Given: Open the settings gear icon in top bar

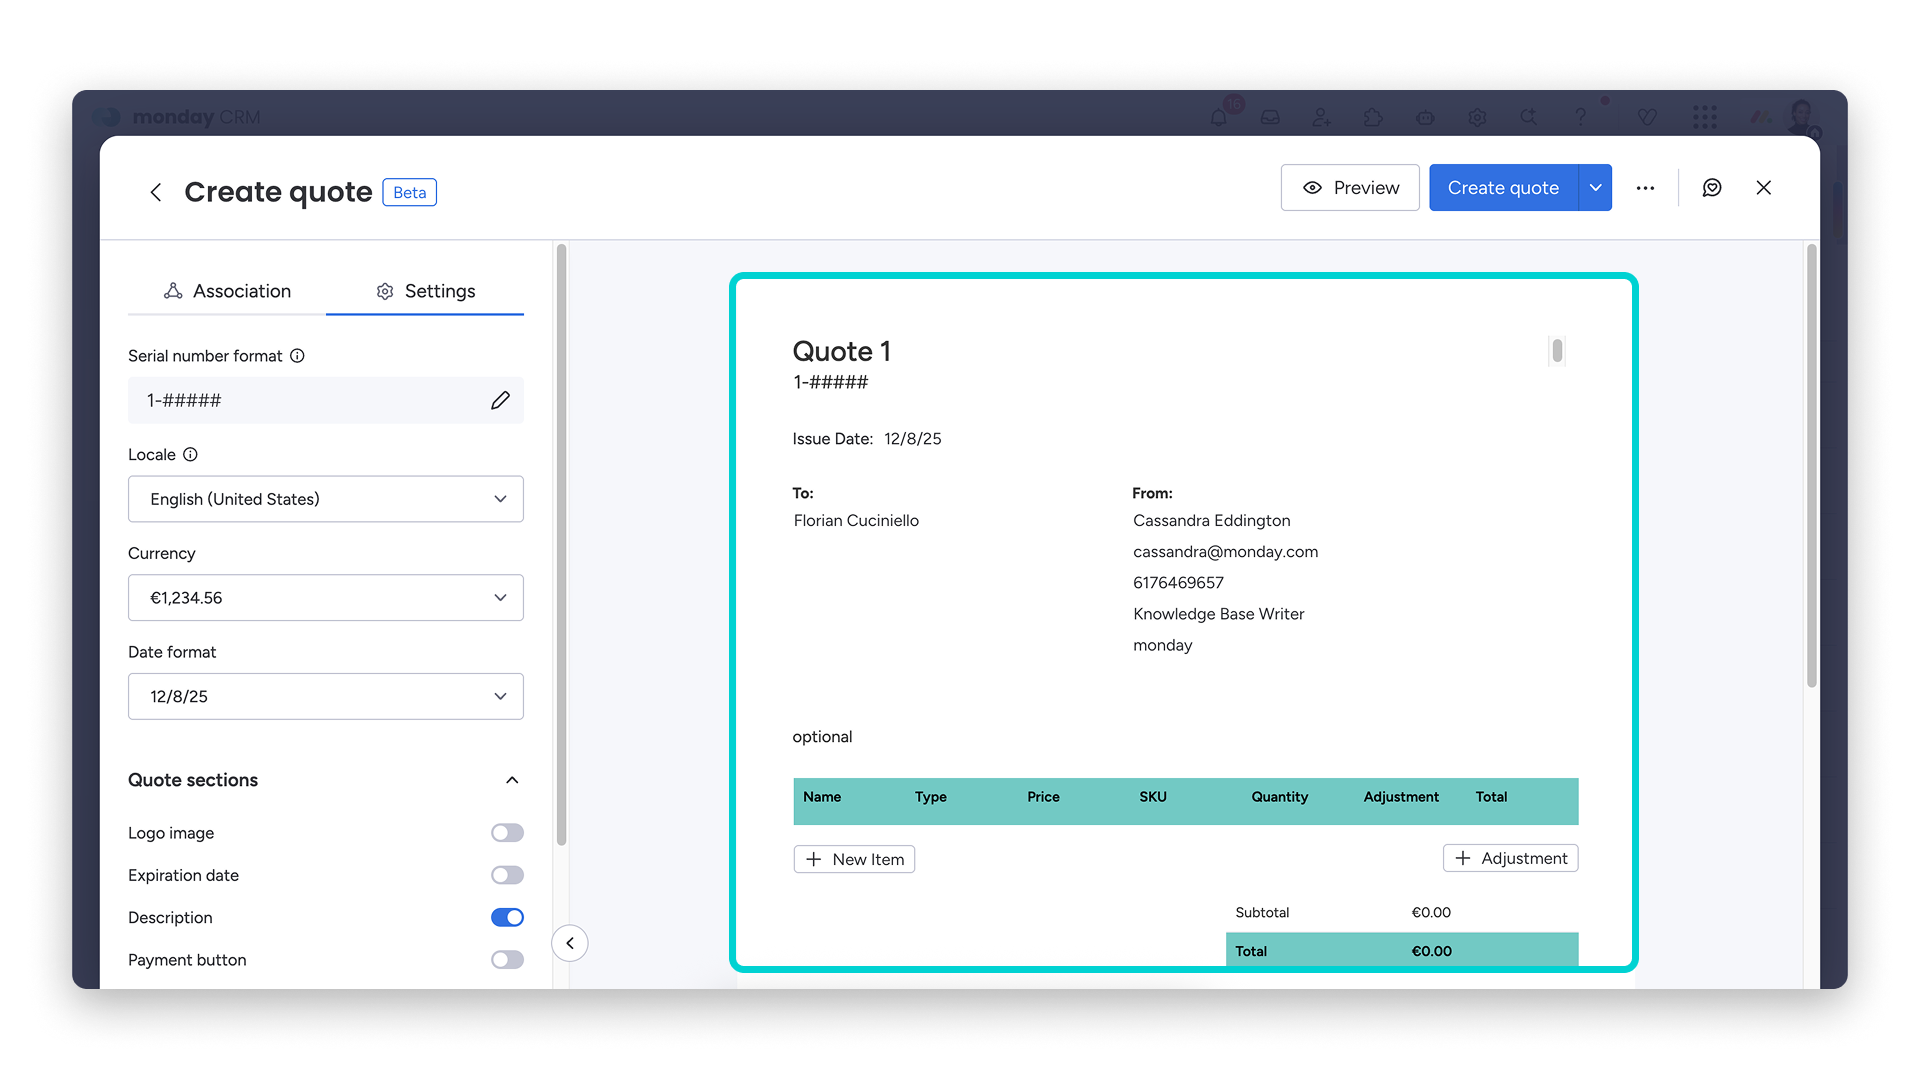Looking at the screenshot, I should click(x=1477, y=117).
